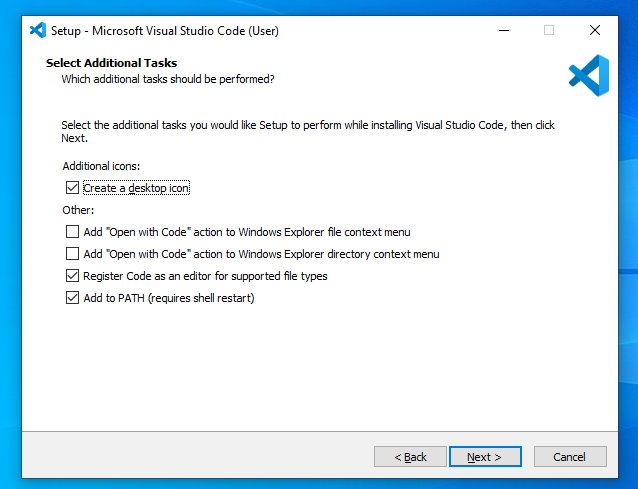Enable Open with Code file context menu
638x489 pixels.
coord(72,232)
